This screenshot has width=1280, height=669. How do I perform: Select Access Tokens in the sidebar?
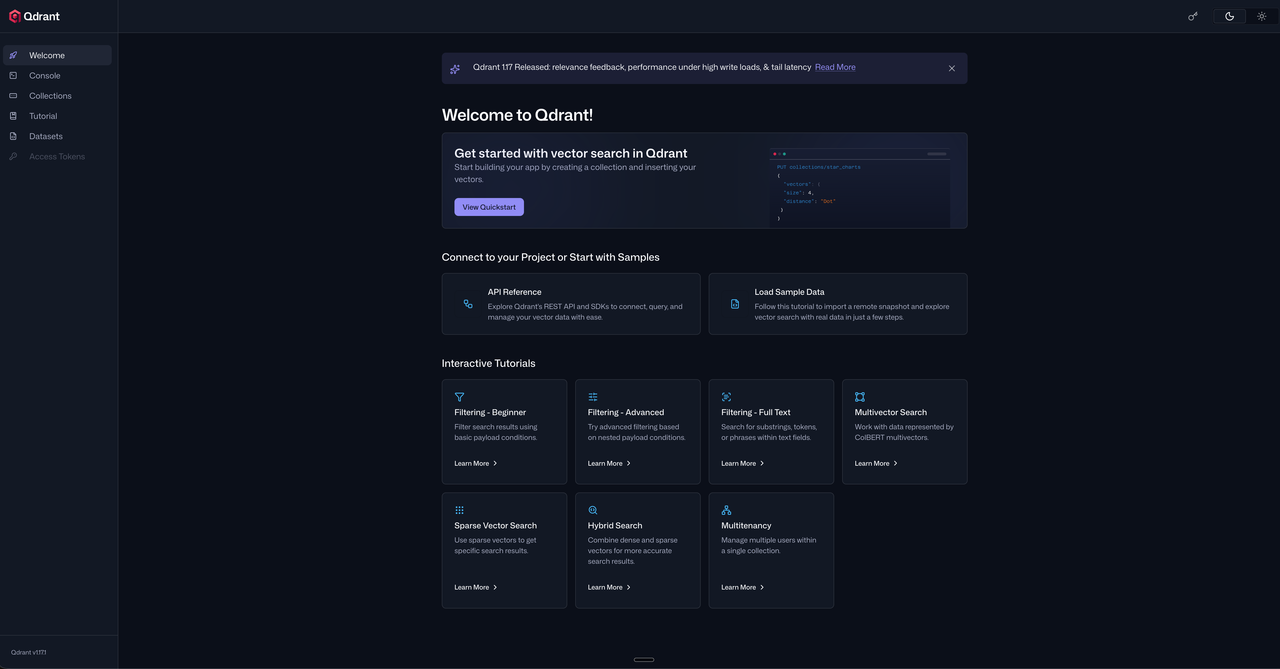tap(58, 156)
